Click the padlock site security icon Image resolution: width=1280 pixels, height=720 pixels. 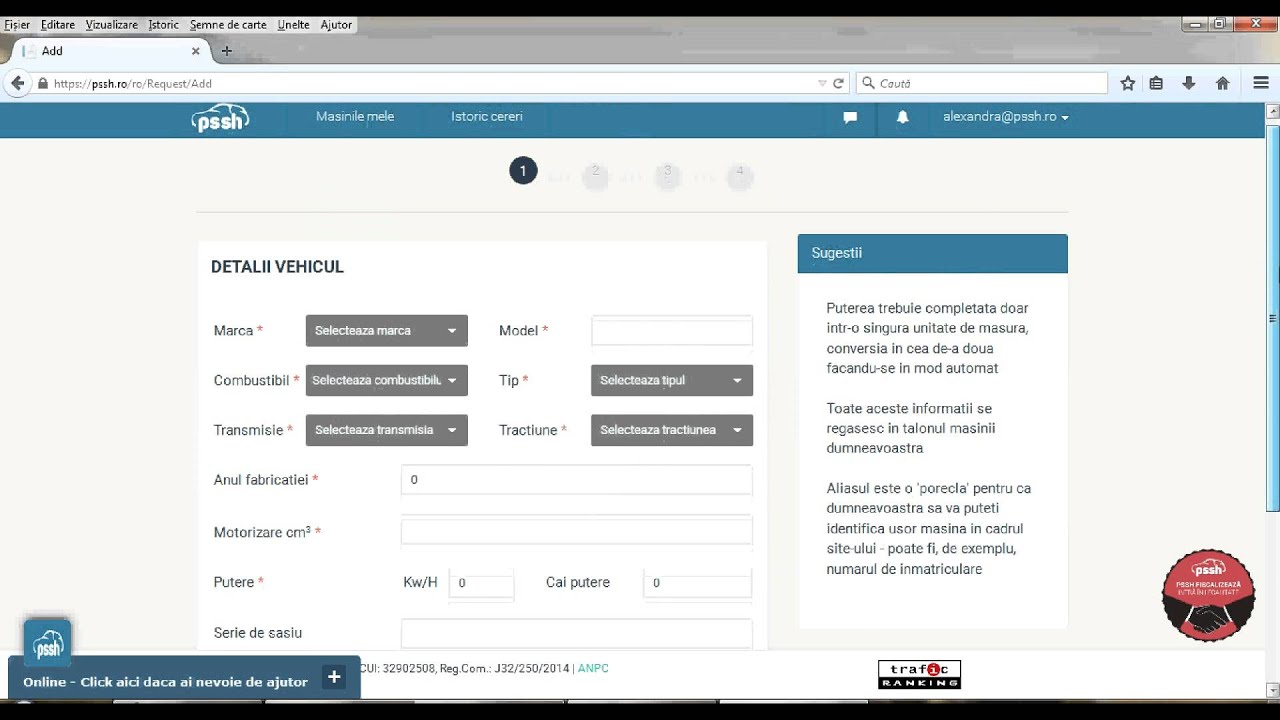[43, 83]
